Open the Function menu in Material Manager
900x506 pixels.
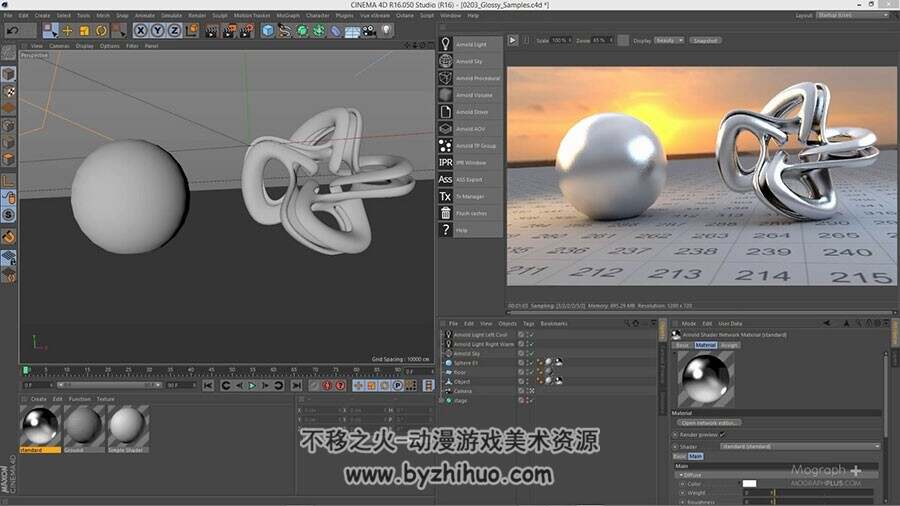80,399
